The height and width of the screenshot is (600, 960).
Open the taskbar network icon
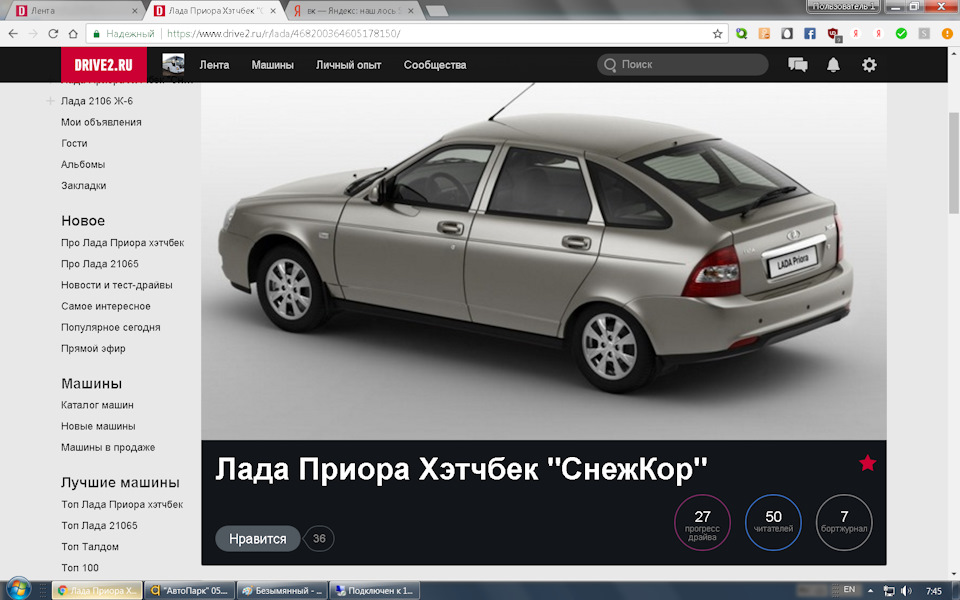889,591
